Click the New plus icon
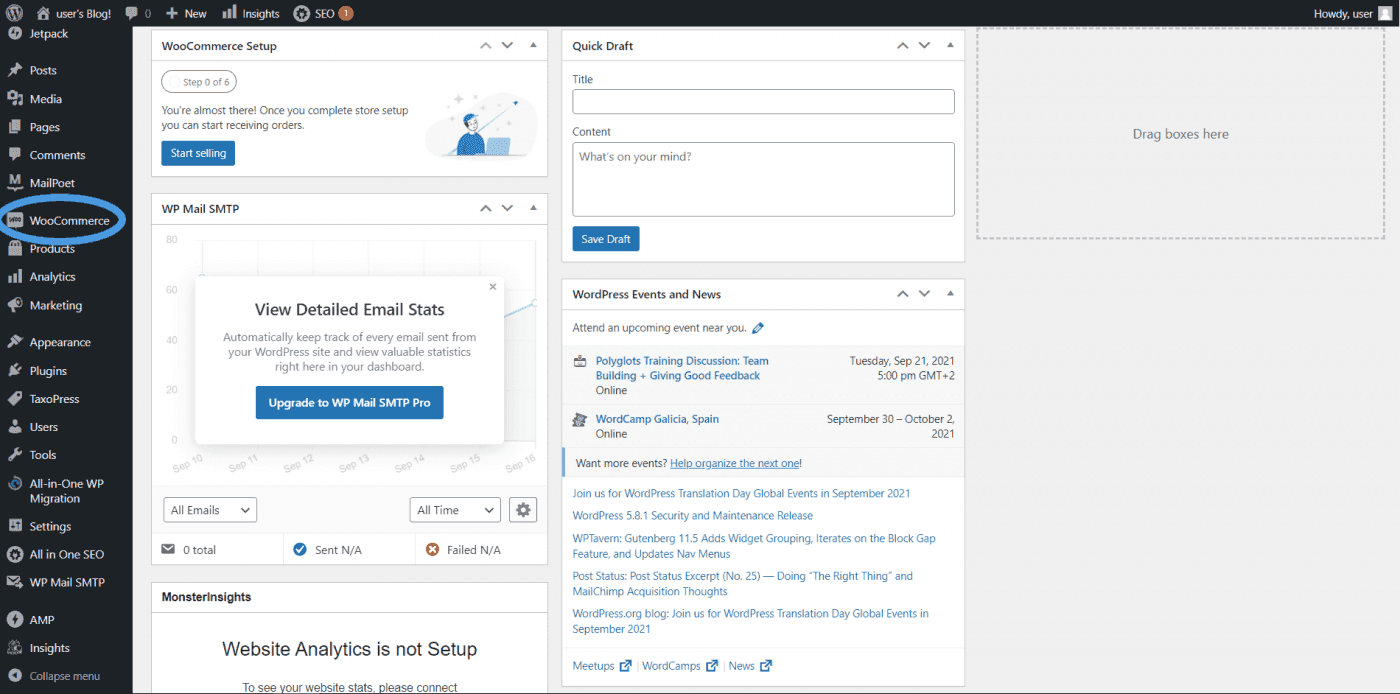The width and height of the screenshot is (1400, 694). [x=172, y=13]
